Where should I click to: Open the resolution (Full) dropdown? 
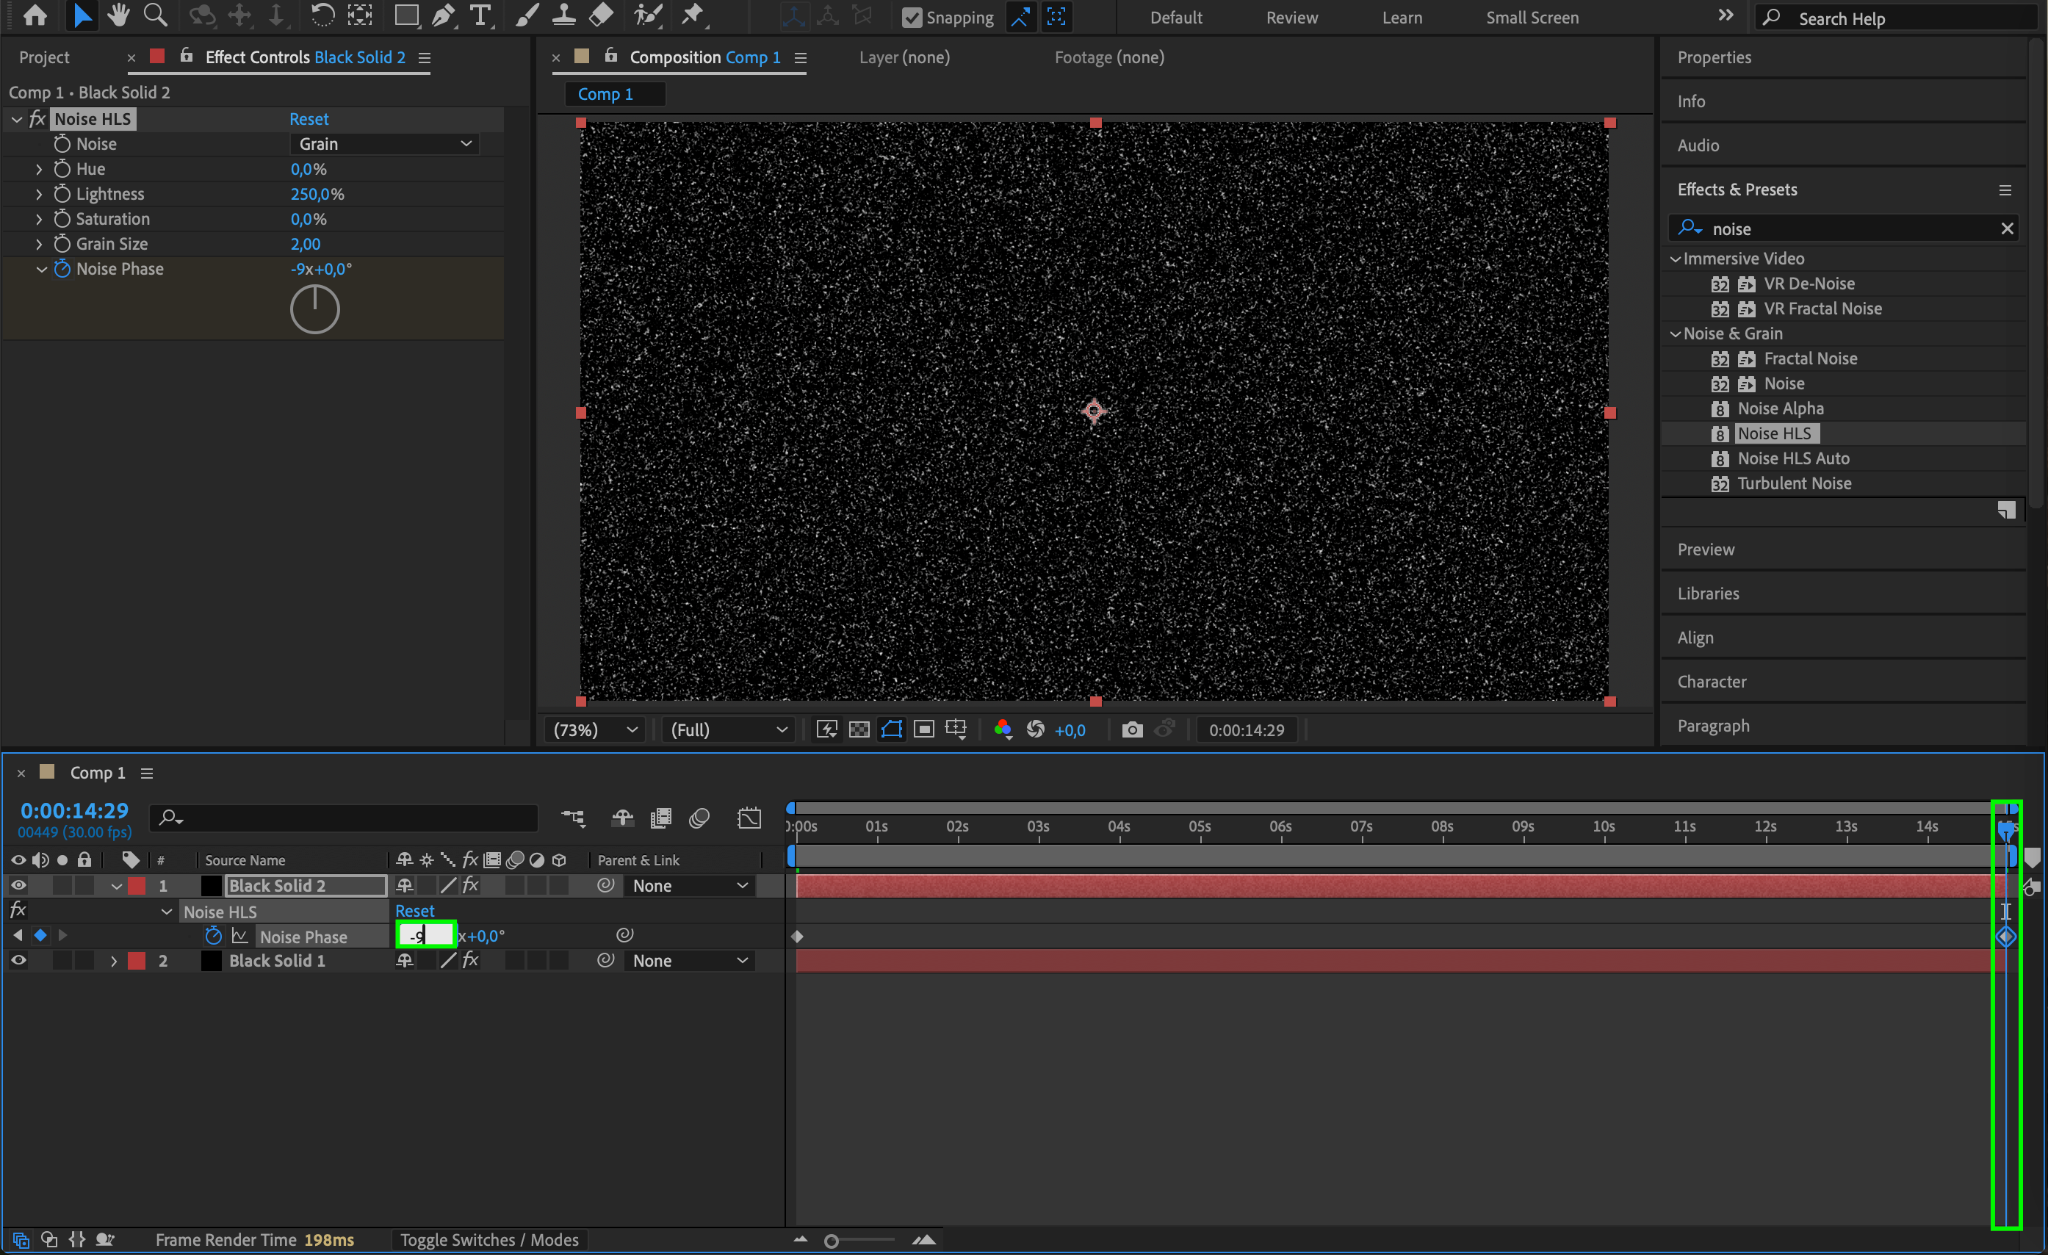point(728,730)
